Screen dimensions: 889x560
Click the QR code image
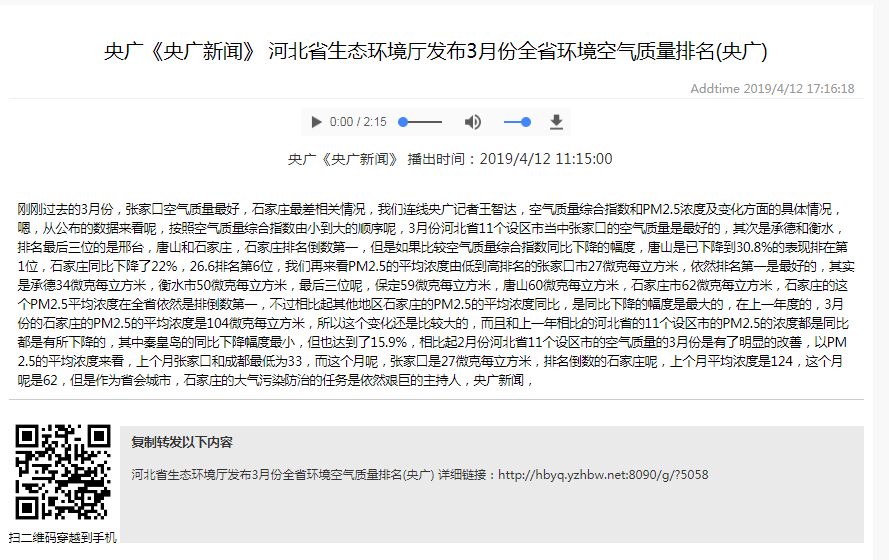pyautogui.click(x=63, y=473)
